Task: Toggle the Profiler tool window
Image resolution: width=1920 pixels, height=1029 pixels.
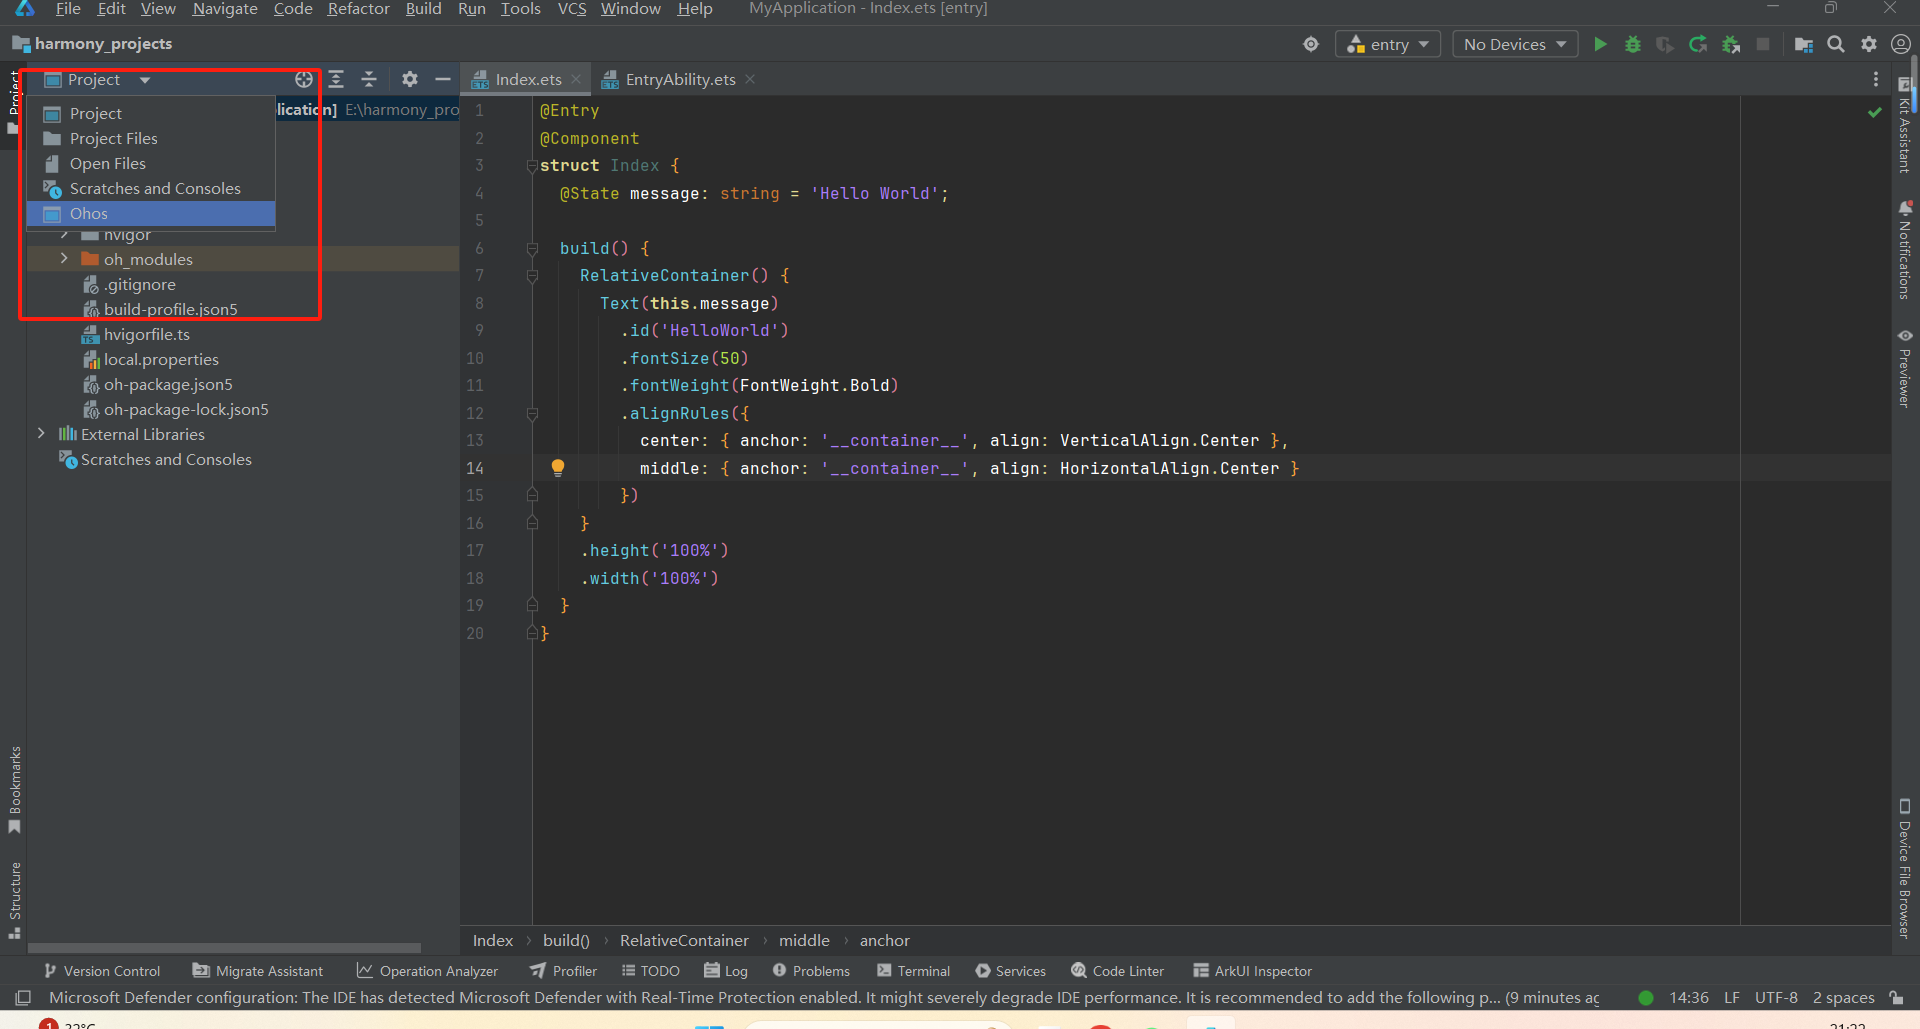Action: coord(563,971)
